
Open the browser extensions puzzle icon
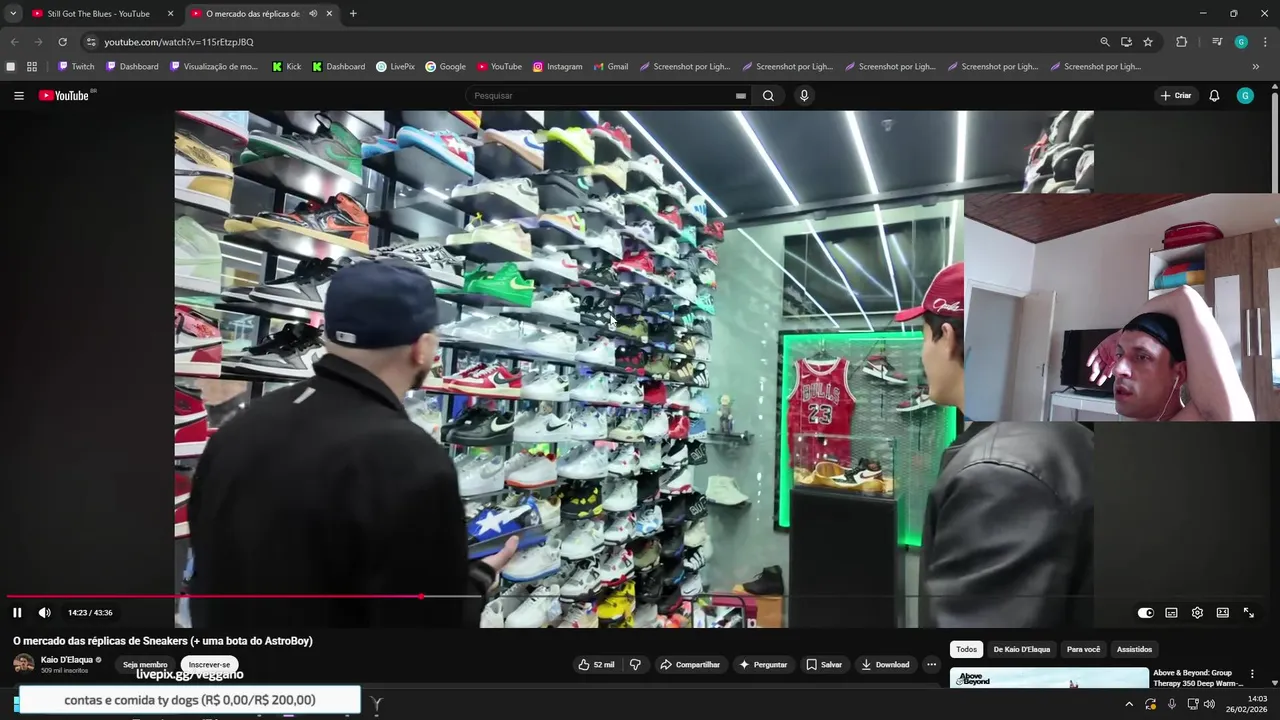pyautogui.click(x=1181, y=42)
